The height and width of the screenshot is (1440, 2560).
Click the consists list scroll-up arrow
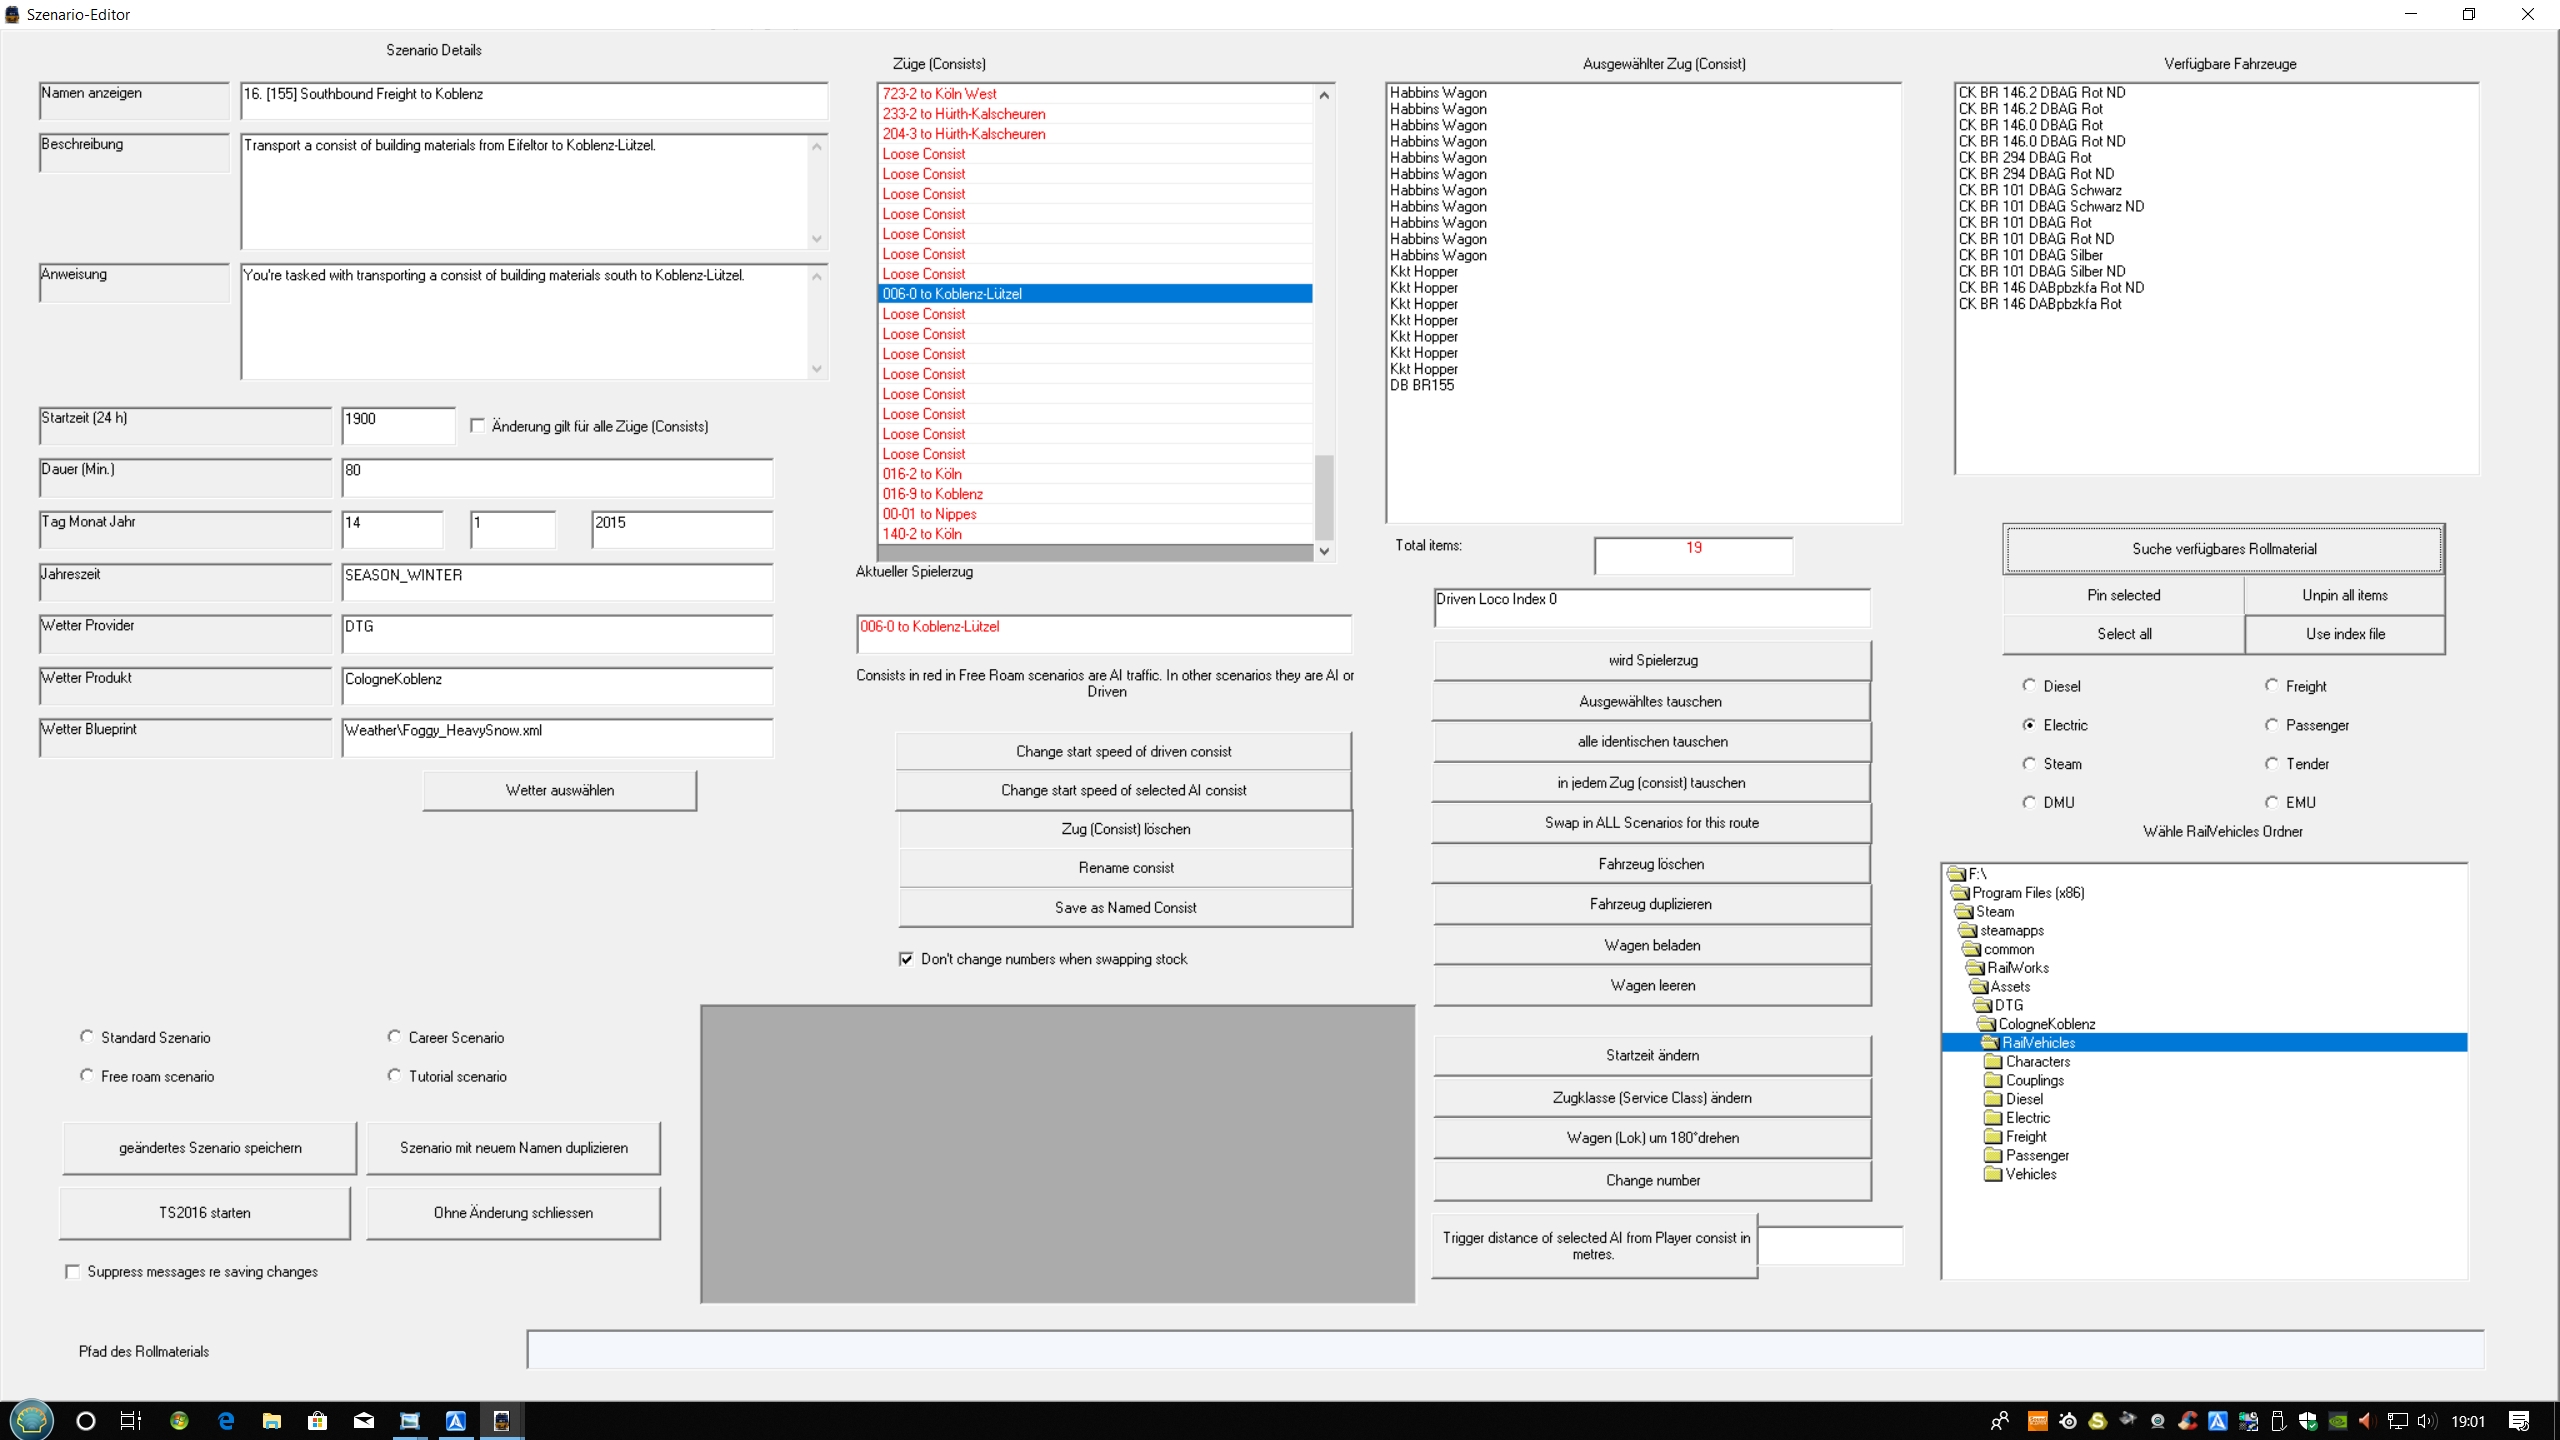tap(1324, 95)
